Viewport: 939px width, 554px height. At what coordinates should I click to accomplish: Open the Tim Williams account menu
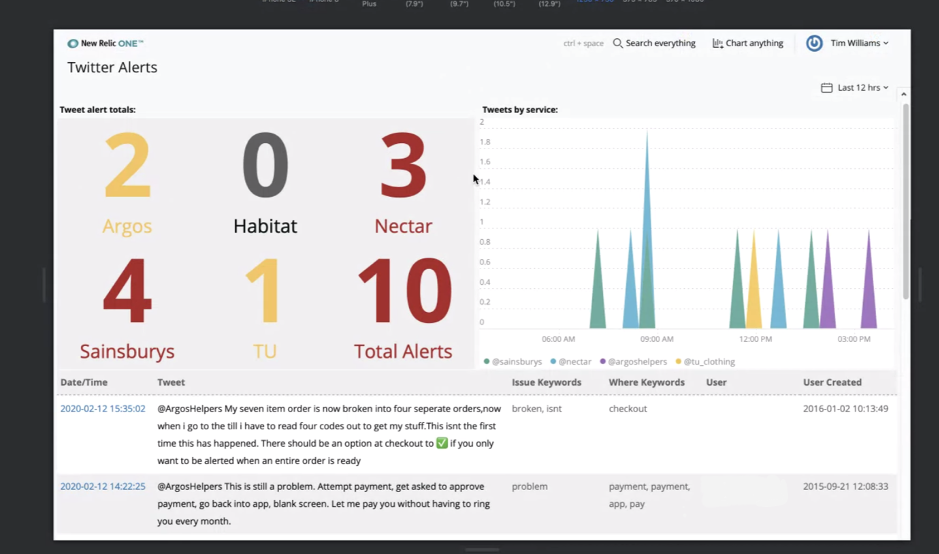[859, 43]
